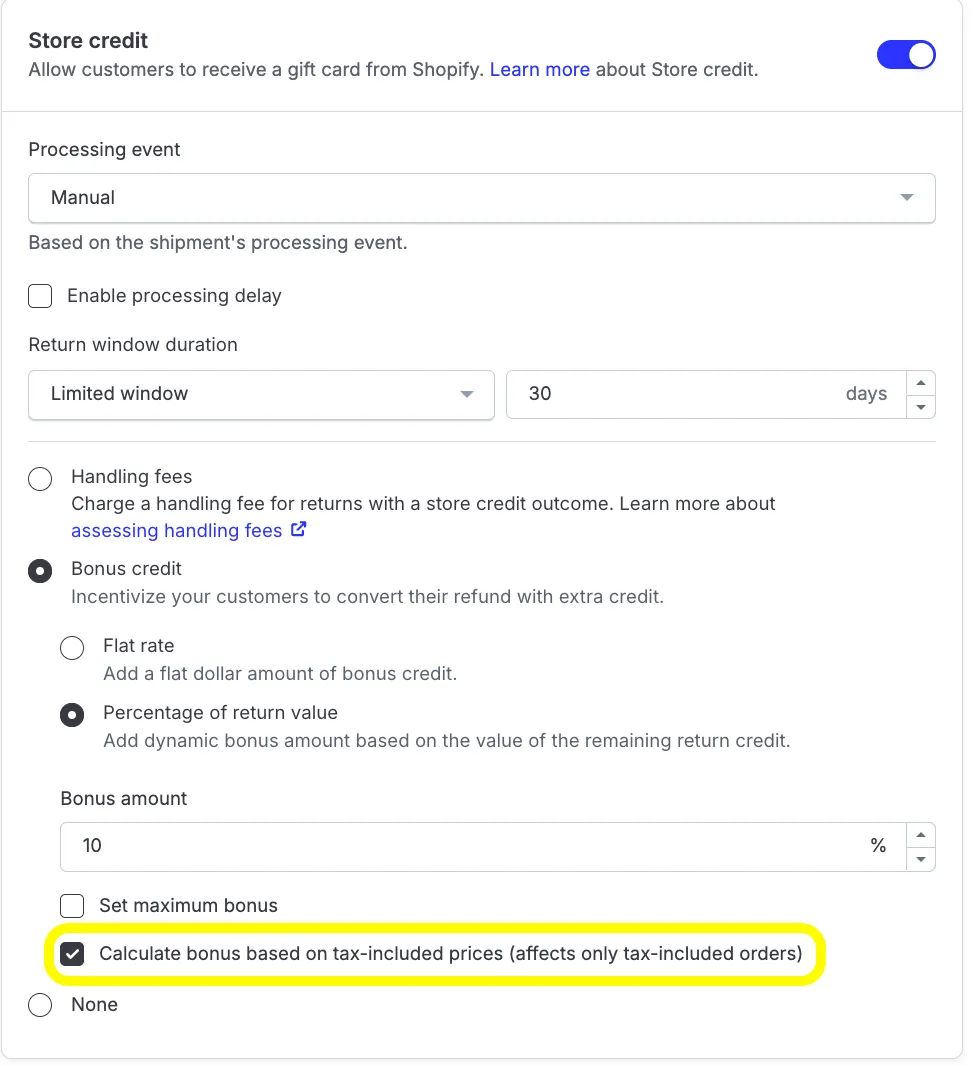Screen dimensions: 974x1066
Task: Increase return window days with up arrow
Action: (921, 383)
